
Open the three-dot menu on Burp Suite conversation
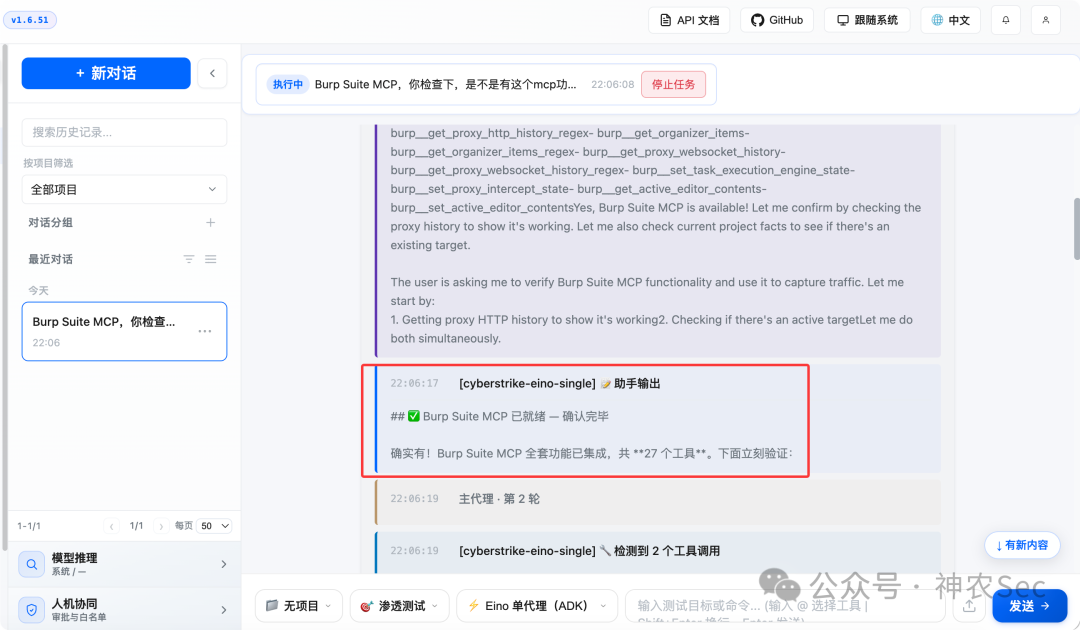[205, 331]
